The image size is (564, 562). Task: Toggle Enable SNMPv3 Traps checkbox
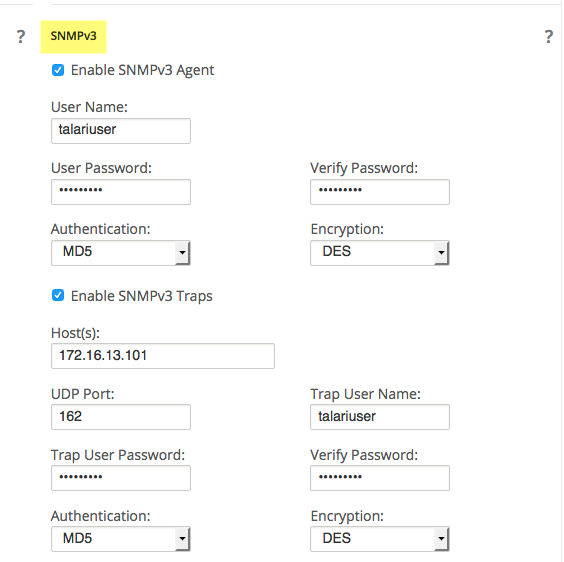tap(58, 295)
